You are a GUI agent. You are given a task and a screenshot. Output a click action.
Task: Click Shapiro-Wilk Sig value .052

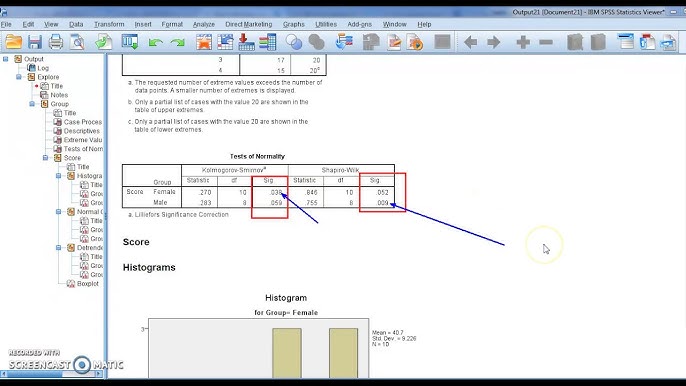coord(382,192)
